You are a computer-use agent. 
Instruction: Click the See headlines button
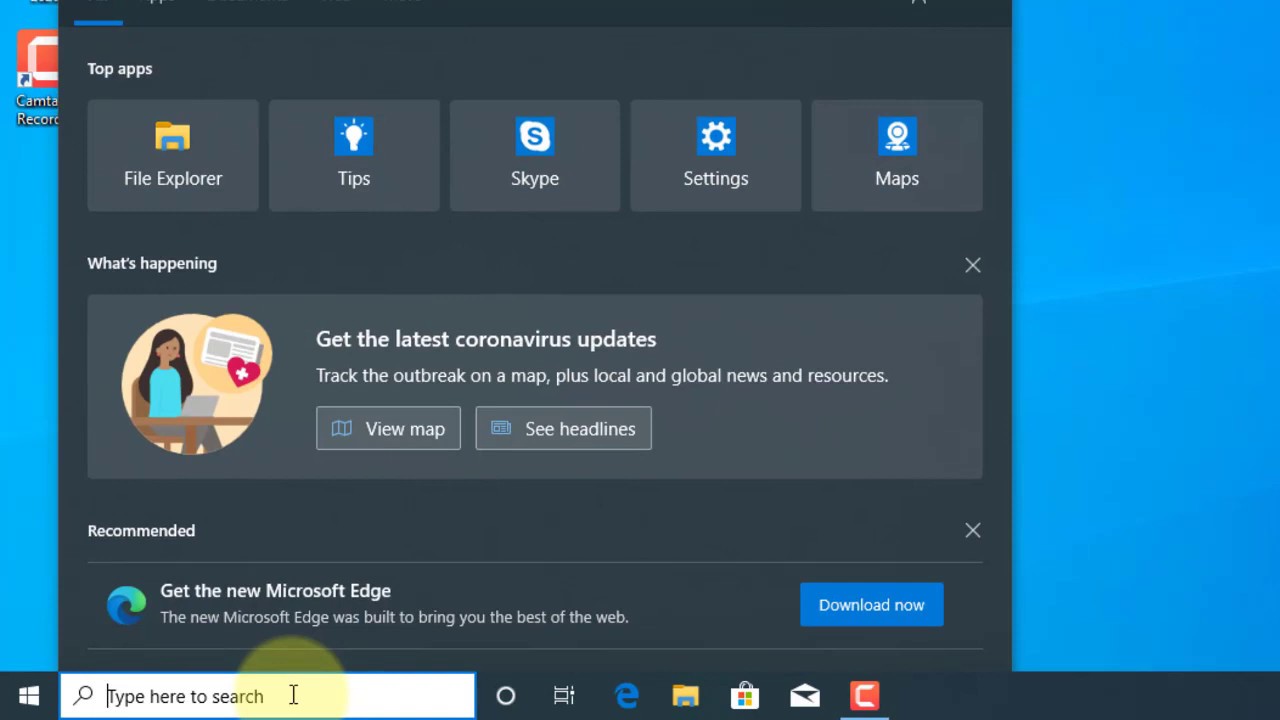coord(563,428)
